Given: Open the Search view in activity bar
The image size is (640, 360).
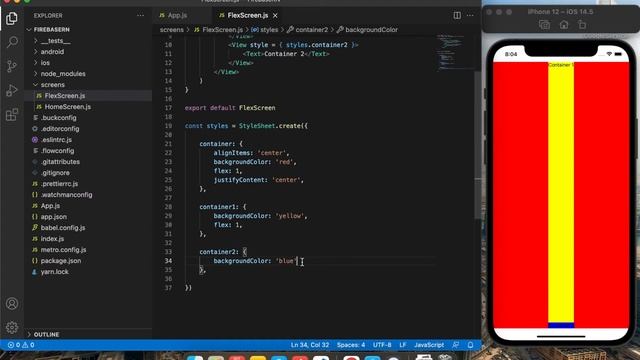Looking at the screenshot, I should (x=12, y=42).
